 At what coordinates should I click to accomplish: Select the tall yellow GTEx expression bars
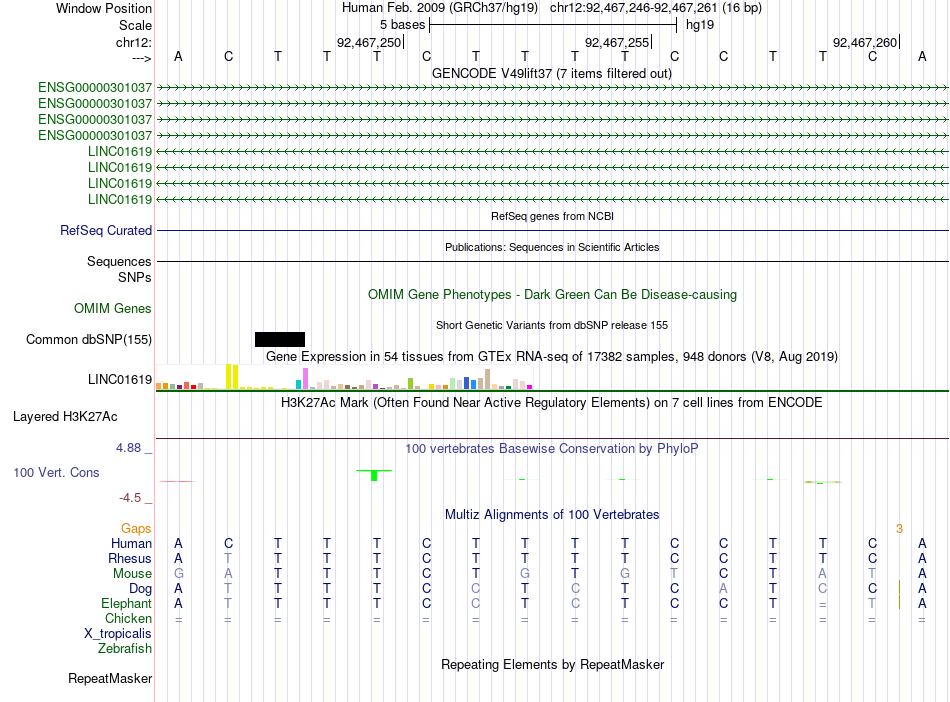tap(232, 376)
